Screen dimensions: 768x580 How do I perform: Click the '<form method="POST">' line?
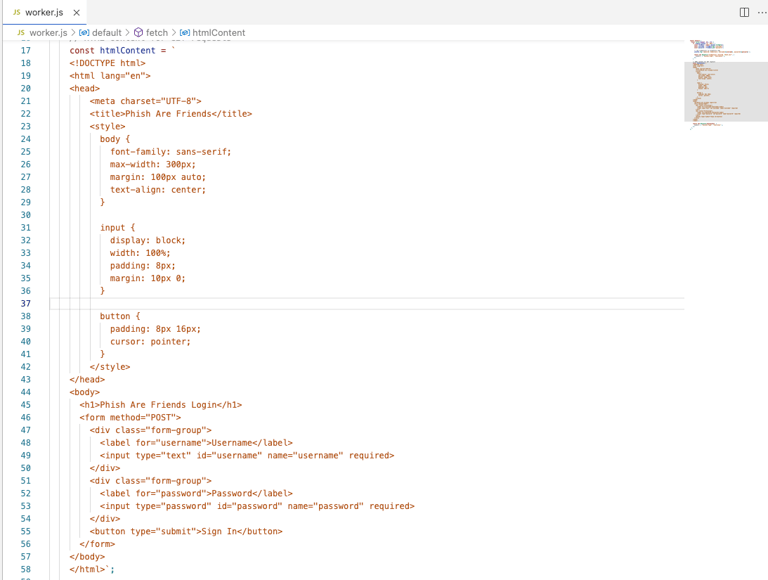pos(130,417)
